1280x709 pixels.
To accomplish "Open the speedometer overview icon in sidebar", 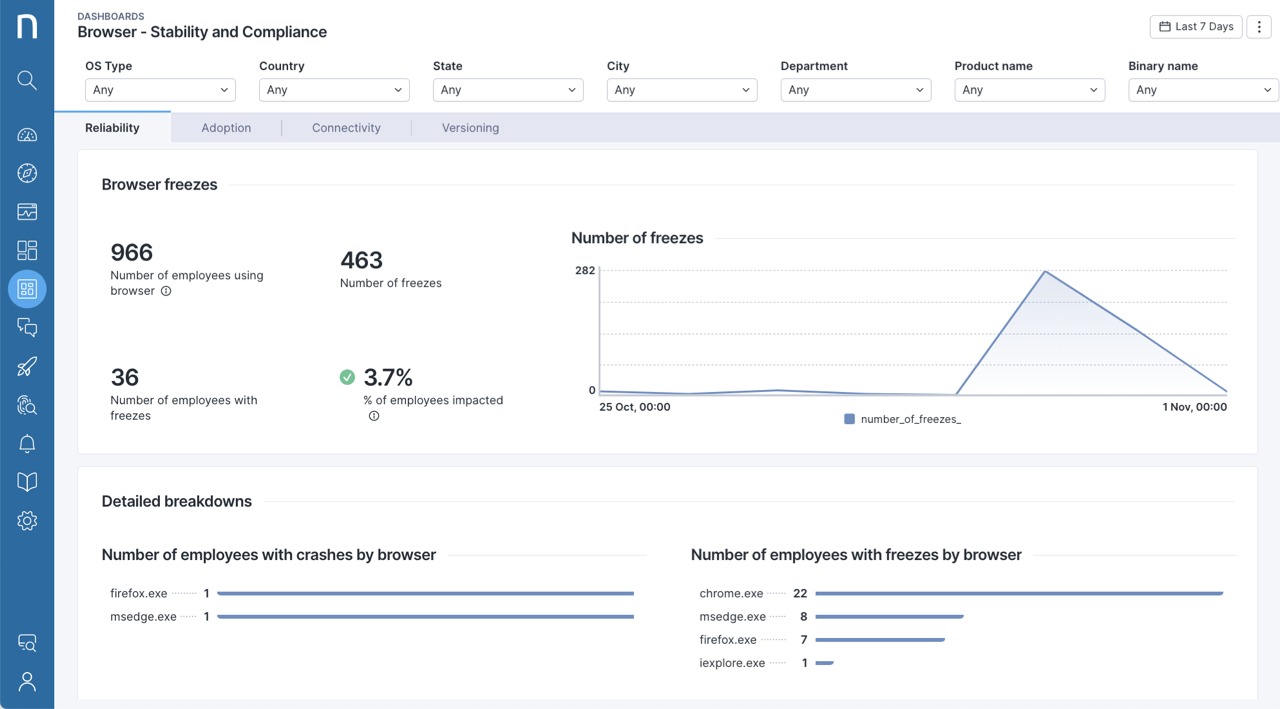I will pyautogui.click(x=27, y=135).
